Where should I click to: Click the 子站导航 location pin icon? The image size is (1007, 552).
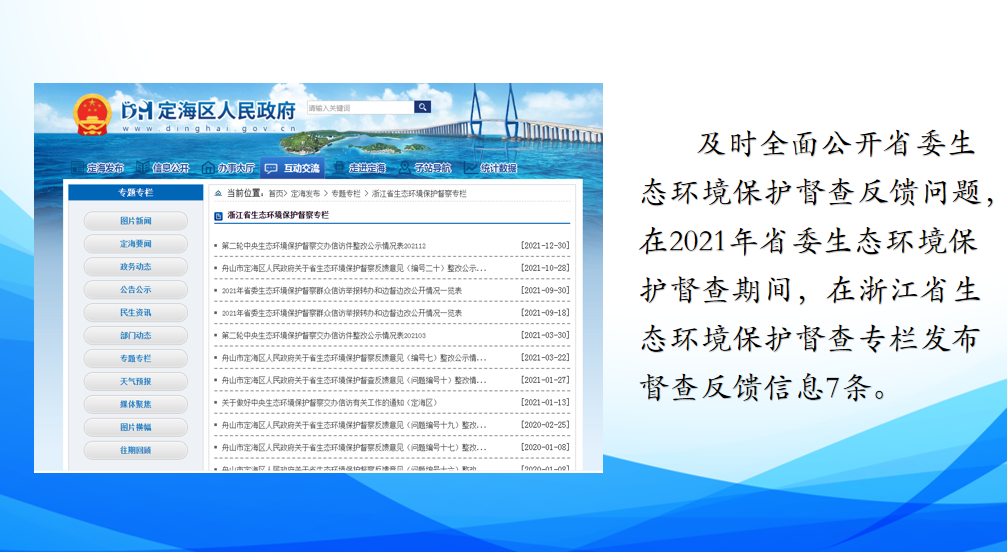pos(404,168)
